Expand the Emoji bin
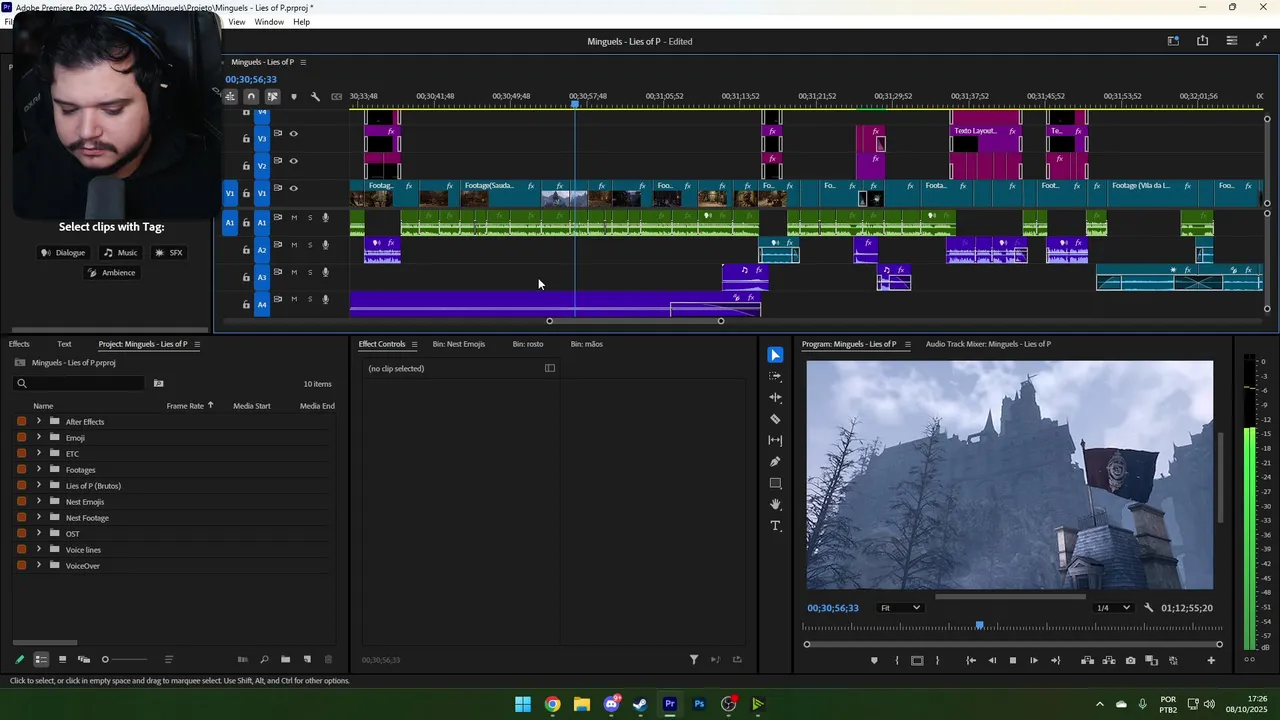 point(39,437)
